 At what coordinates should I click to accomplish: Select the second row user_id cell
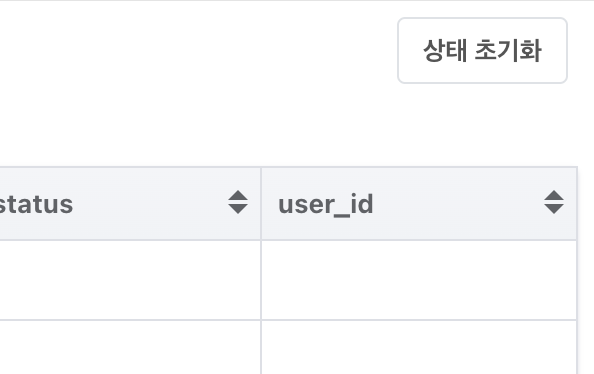(x=419, y=347)
